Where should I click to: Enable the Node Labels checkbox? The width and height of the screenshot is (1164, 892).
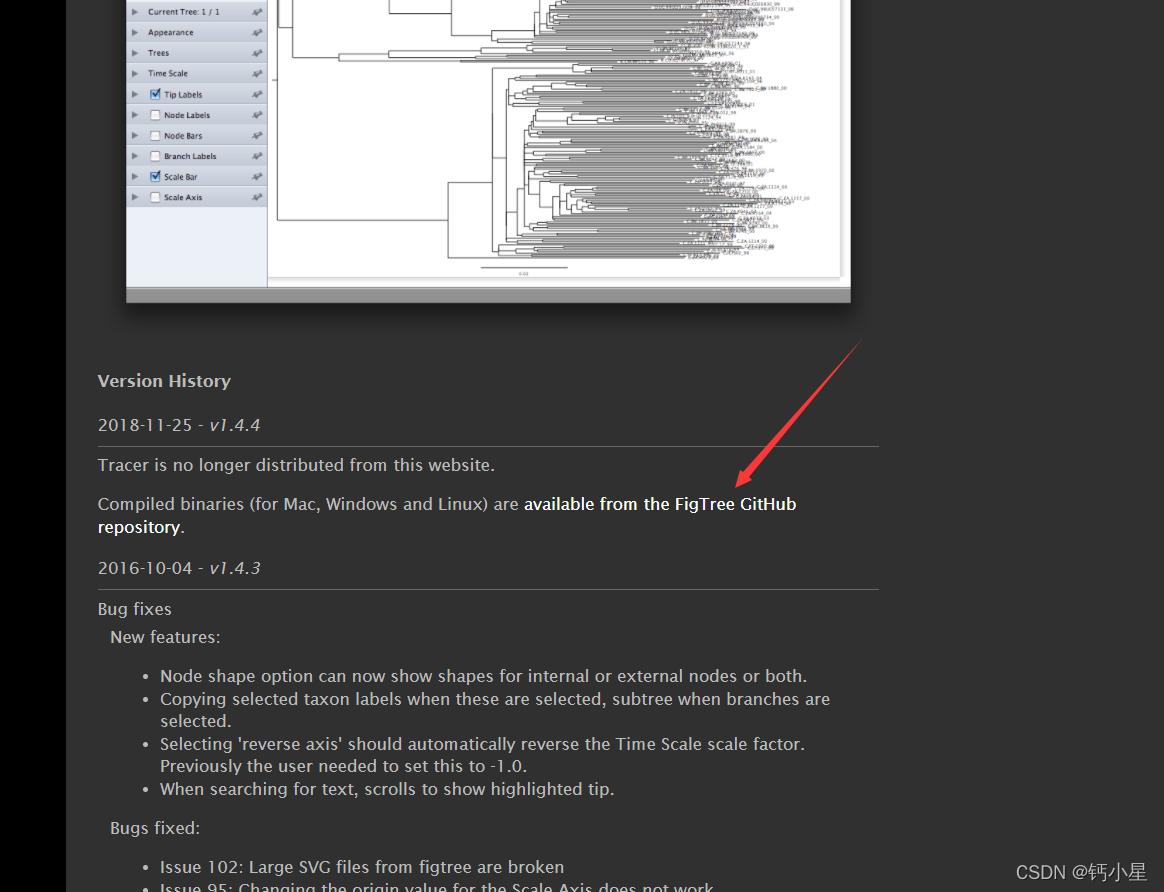tap(155, 115)
